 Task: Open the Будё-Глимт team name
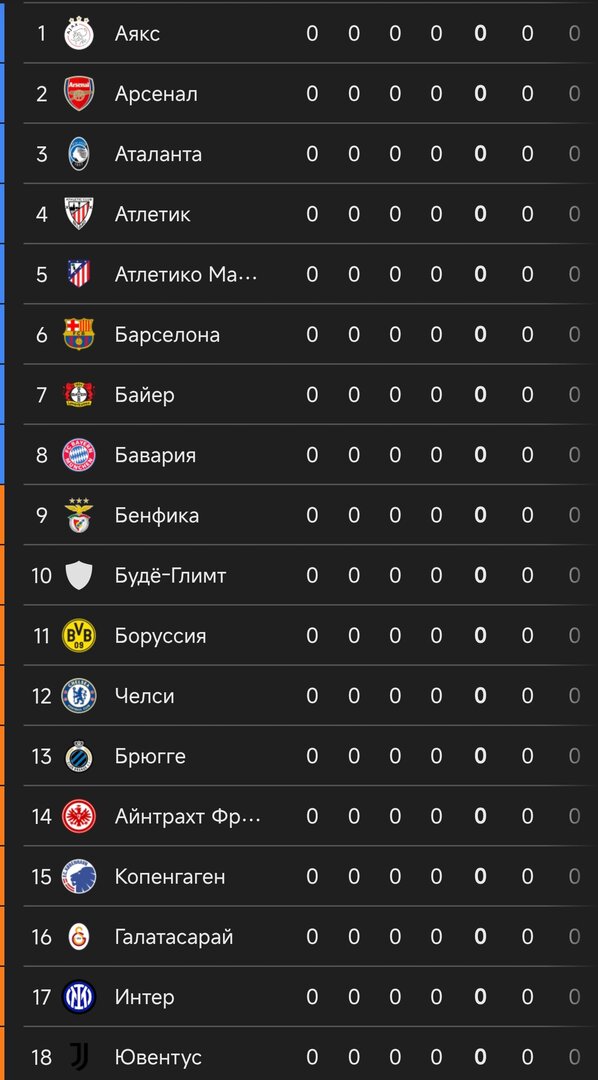170,575
